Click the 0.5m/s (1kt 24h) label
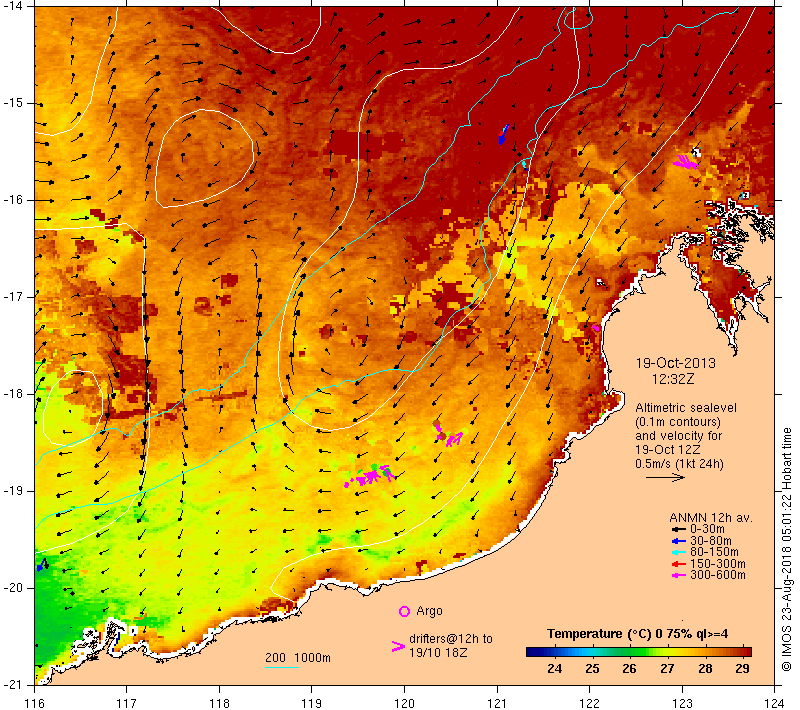 [679, 464]
